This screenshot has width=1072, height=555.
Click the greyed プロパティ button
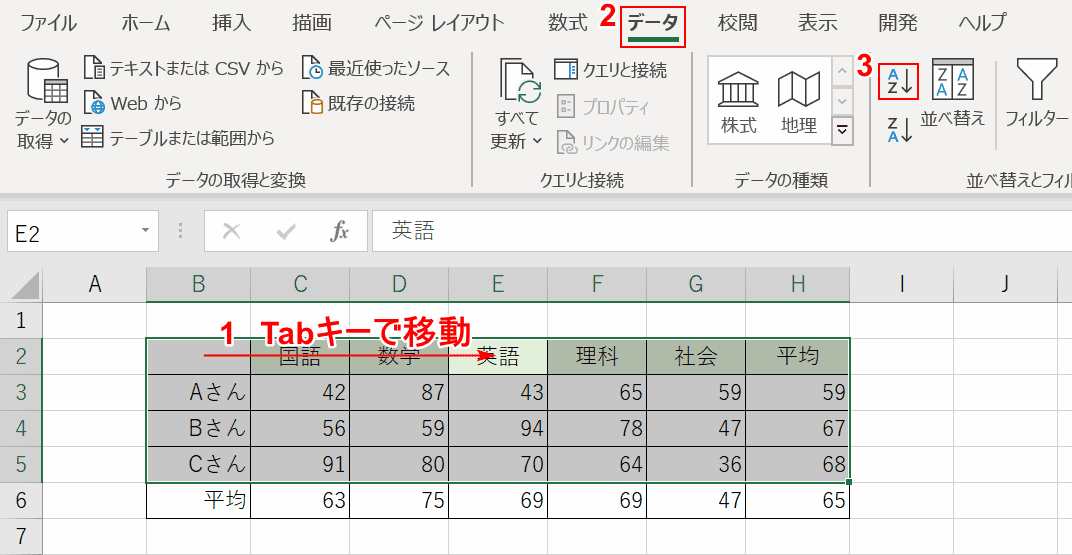click(x=604, y=107)
